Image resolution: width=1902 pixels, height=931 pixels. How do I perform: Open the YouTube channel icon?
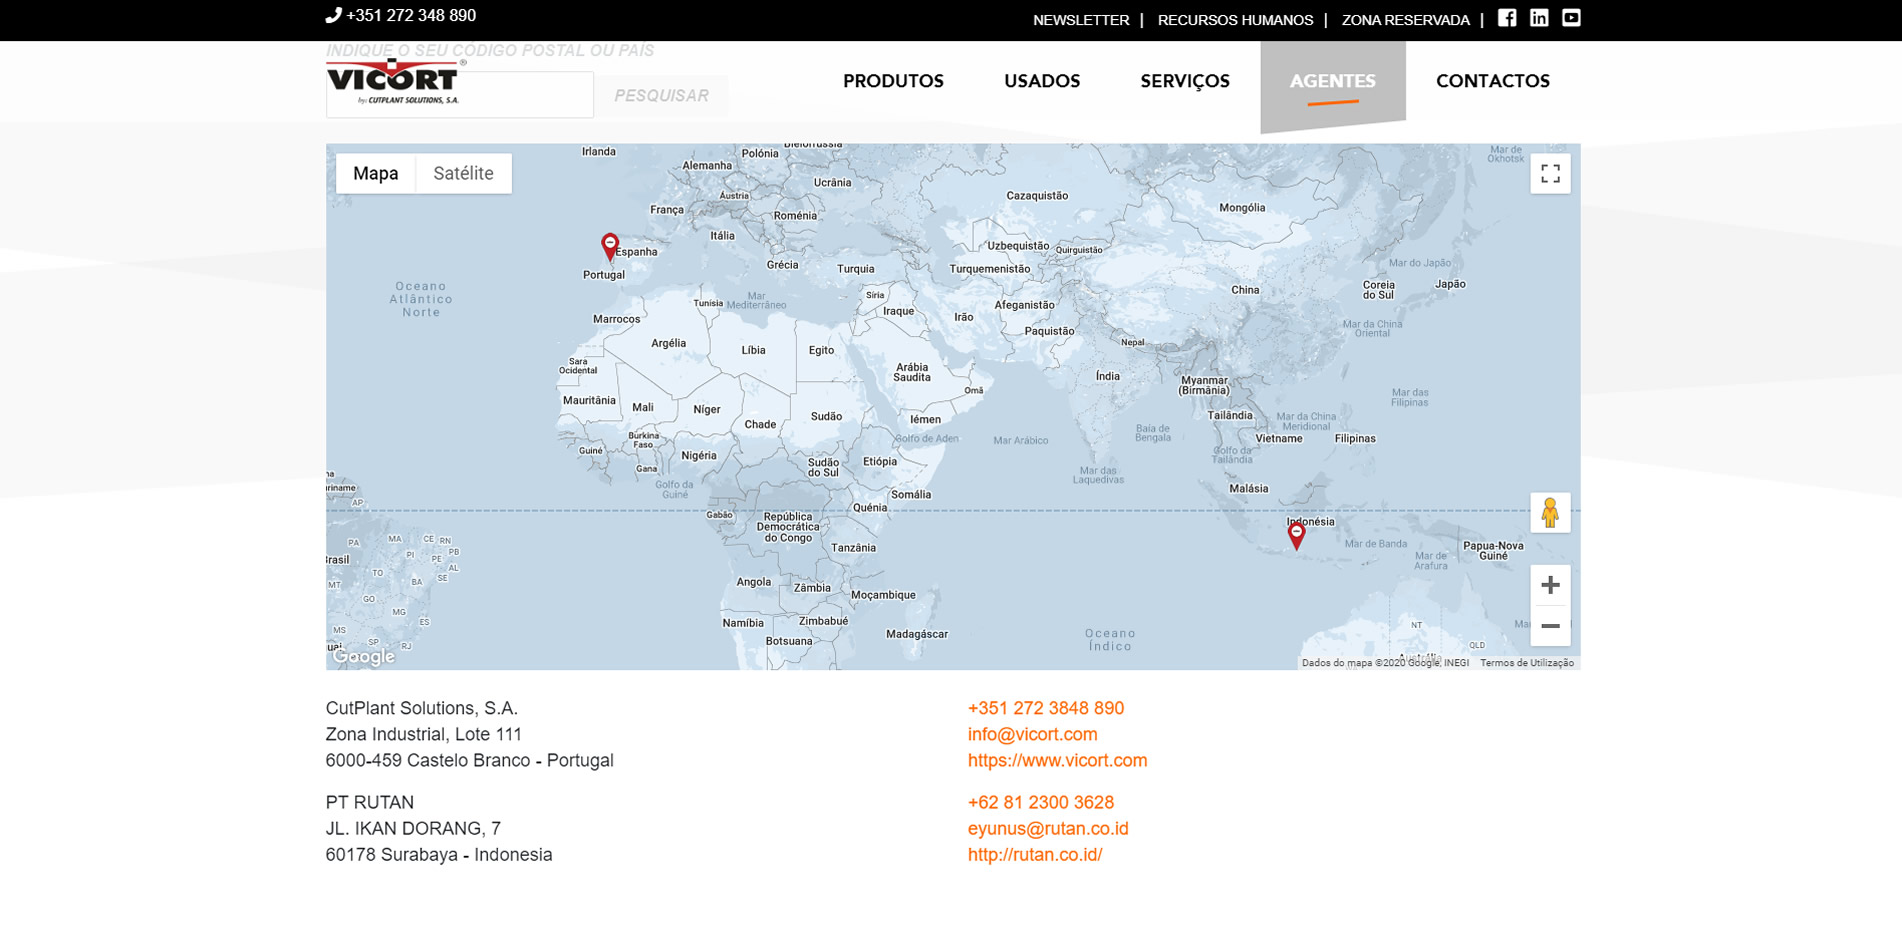click(x=1571, y=18)
